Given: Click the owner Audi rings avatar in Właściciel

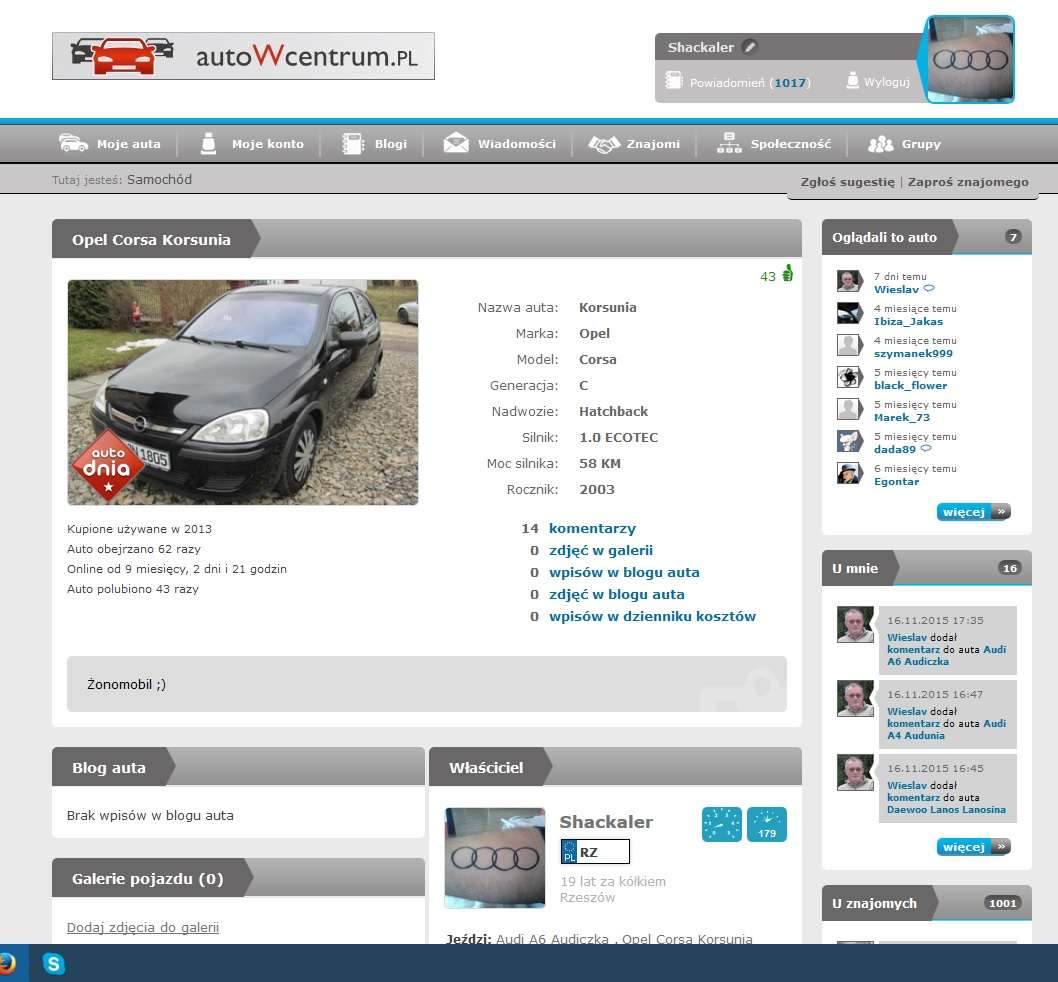Looking at the screenshot, I should tap(495, 858).
